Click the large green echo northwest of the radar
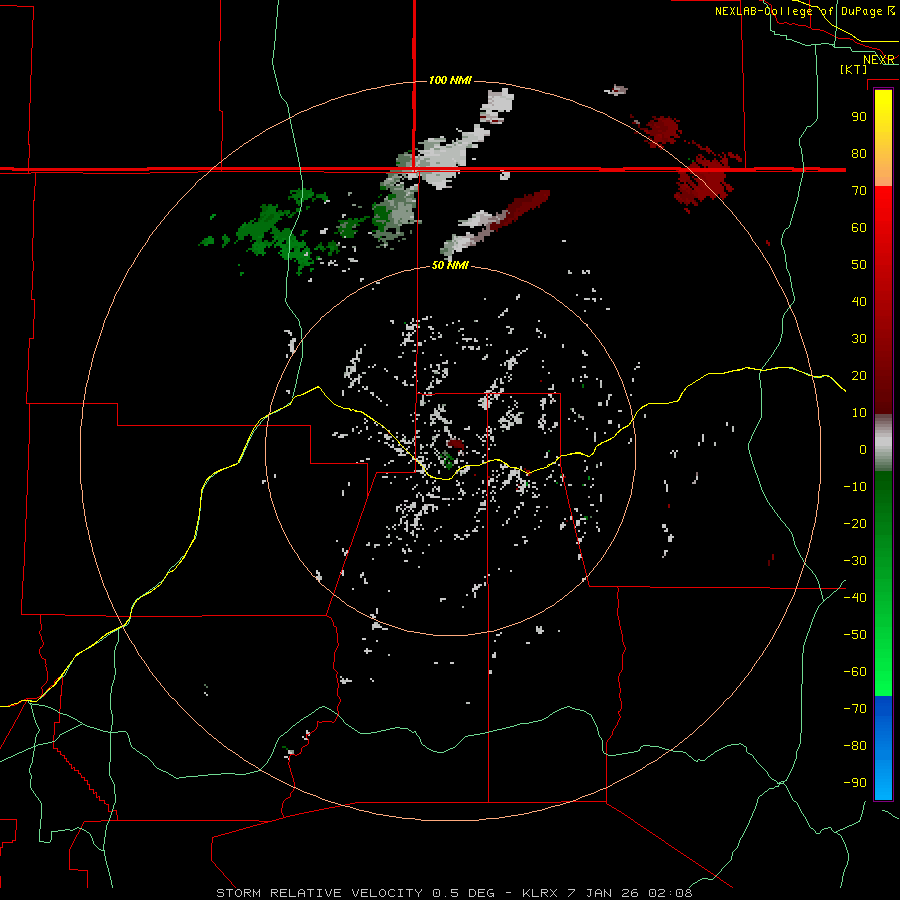The image size is (900, 900). (274, 232)
